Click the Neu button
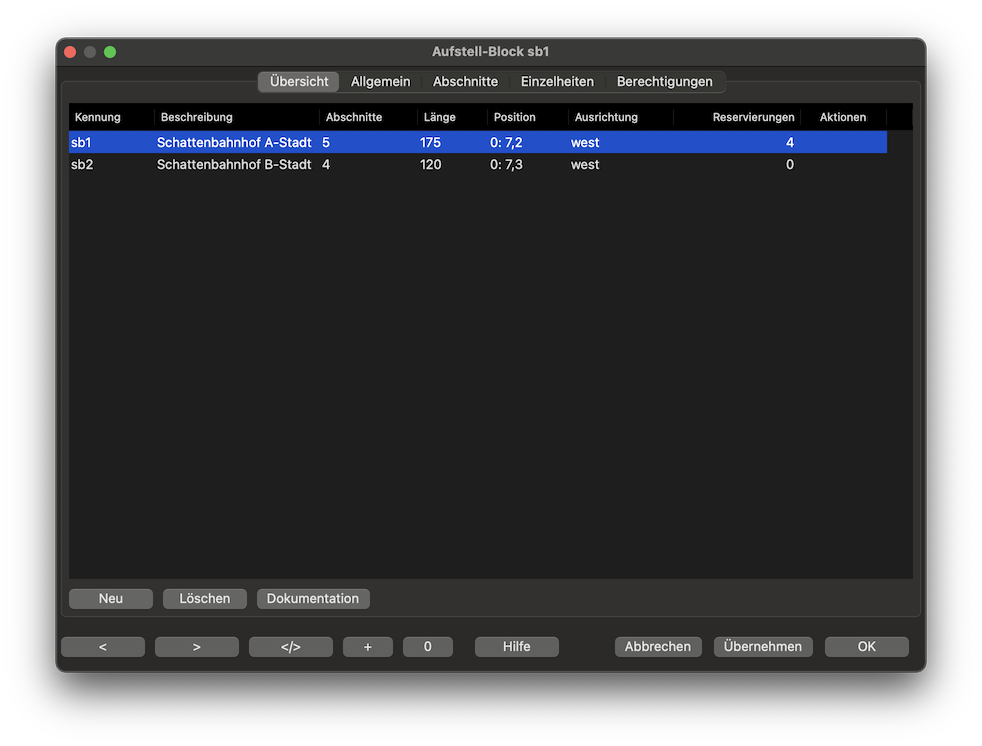The image size is (982, 746). point(111,598)
